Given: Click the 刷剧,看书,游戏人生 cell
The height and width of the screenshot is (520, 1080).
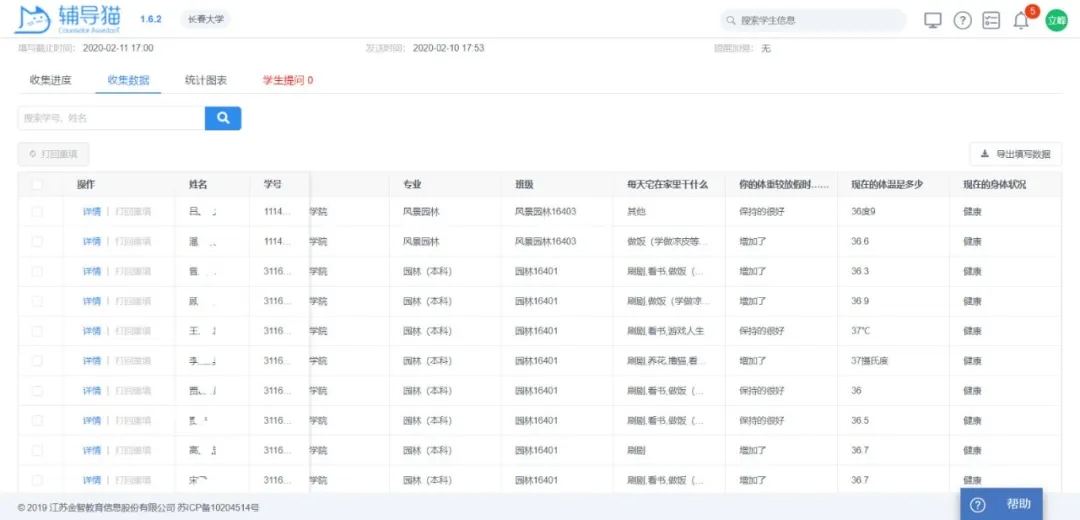Looking at the screenshot, I should coord(665,331).
